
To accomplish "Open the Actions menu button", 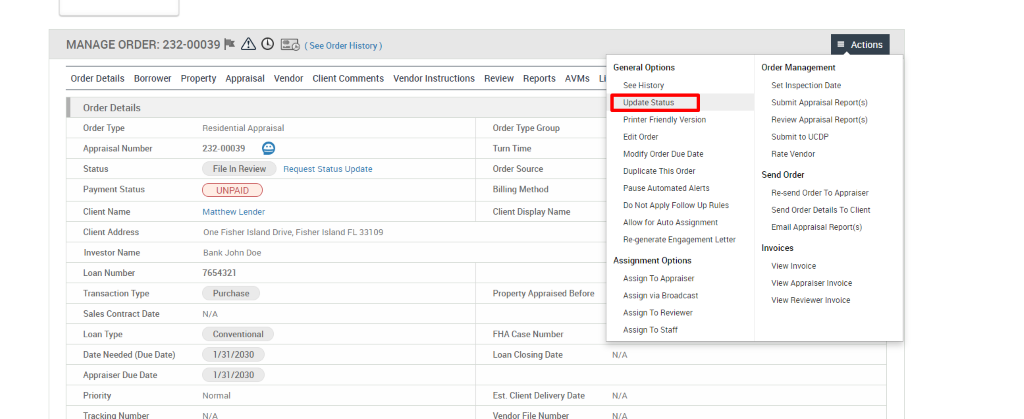I will pyautogui.click(x=860, y=44).
